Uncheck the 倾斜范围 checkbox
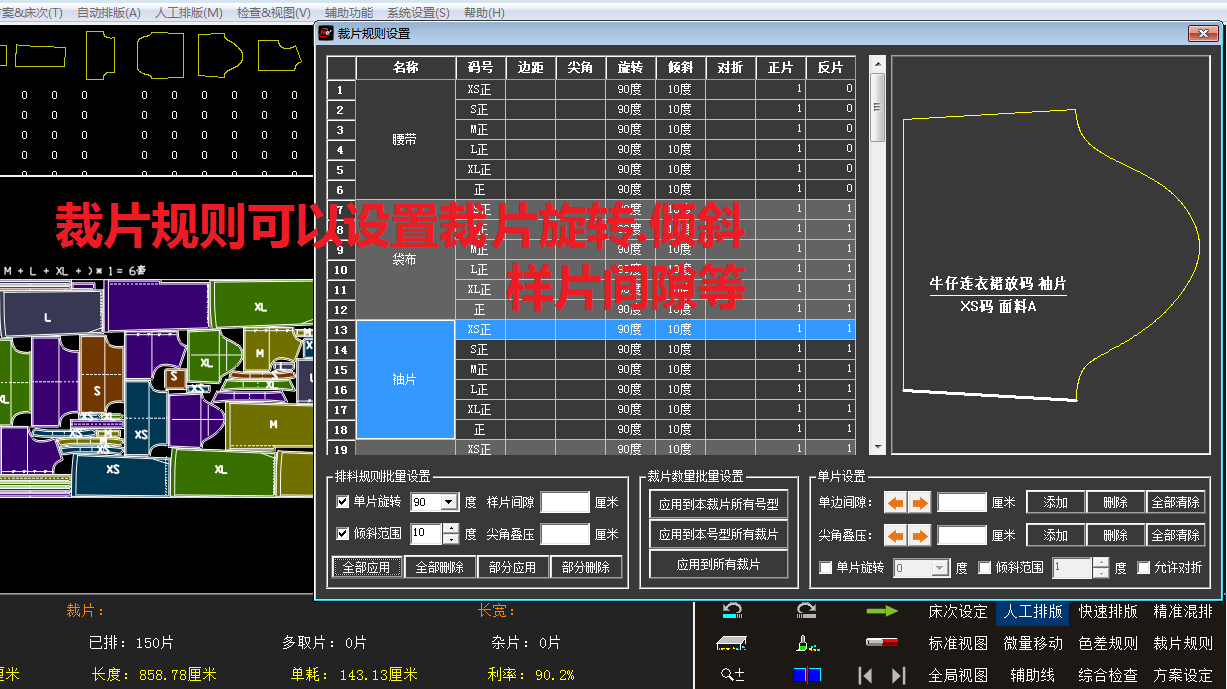The width and height of the screenshot is (1227, 689). tap(985, 568)
